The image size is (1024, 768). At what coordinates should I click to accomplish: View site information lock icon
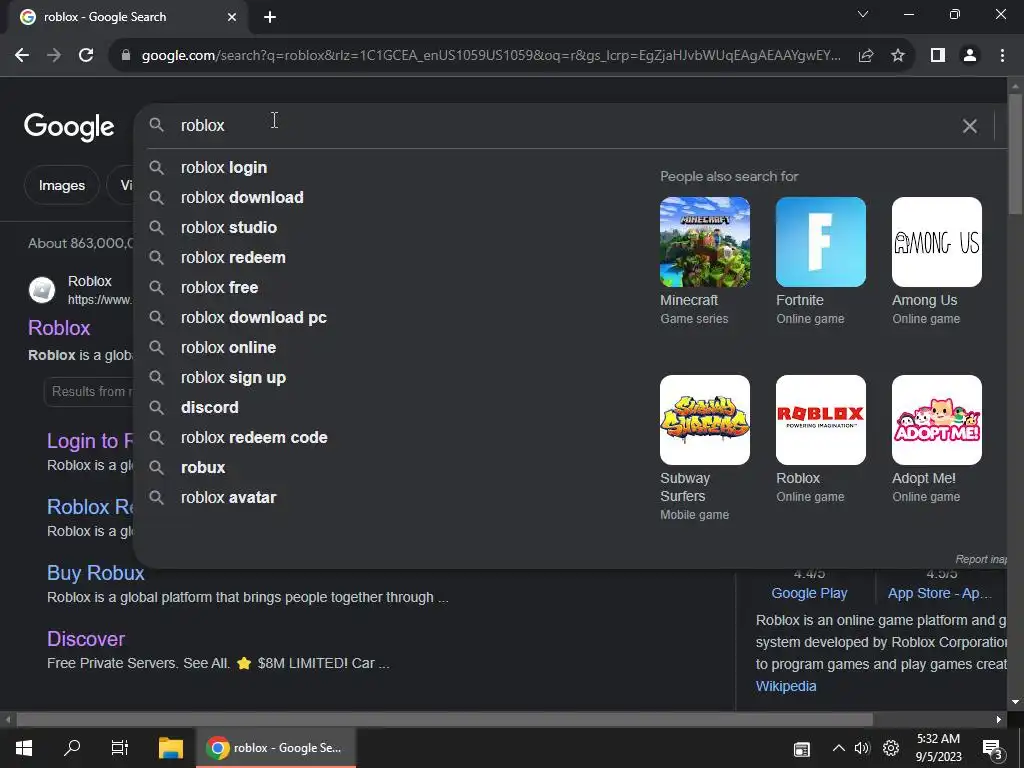125,56
